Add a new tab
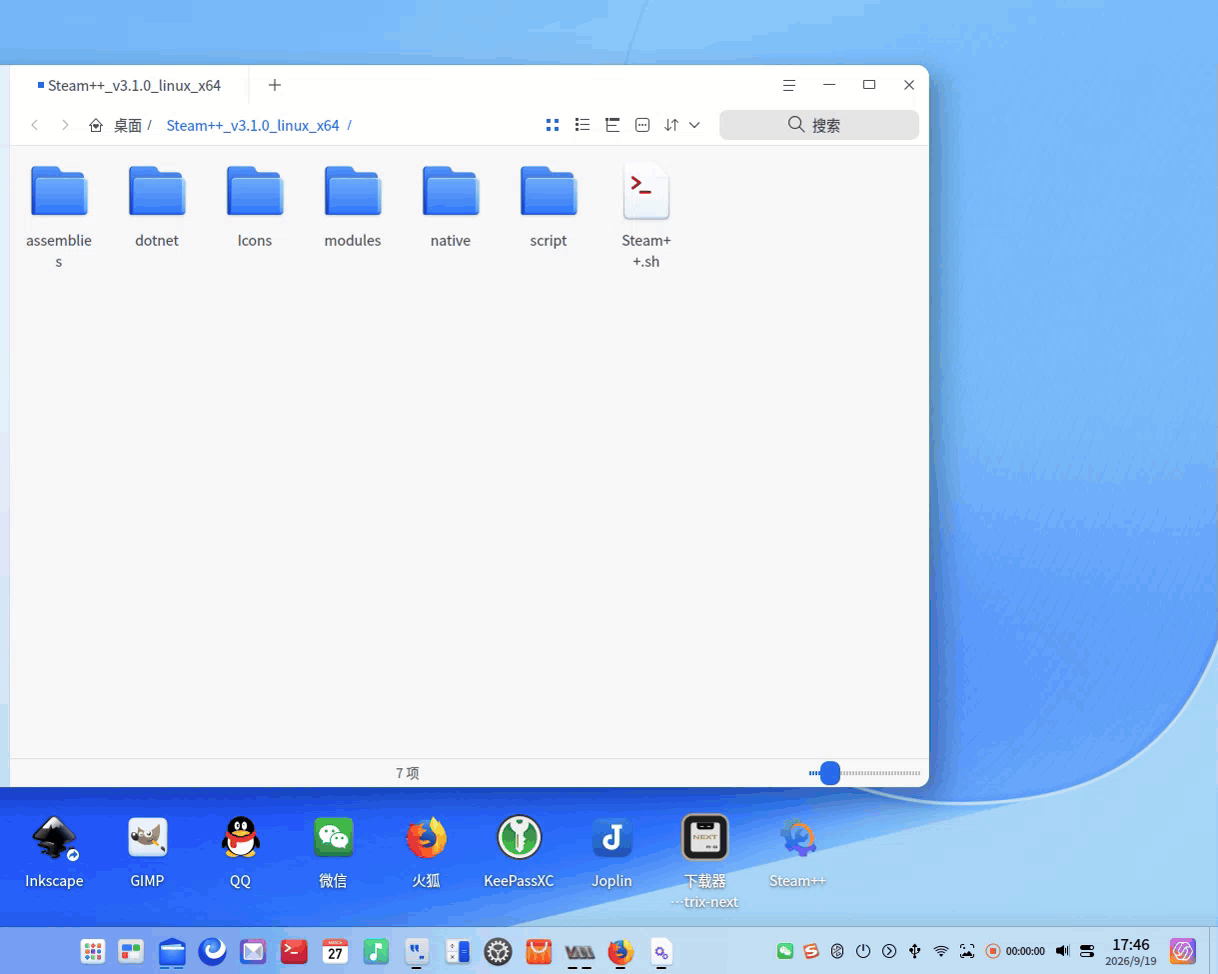This screenshot has height=974, width=1218. click(275, 85)
